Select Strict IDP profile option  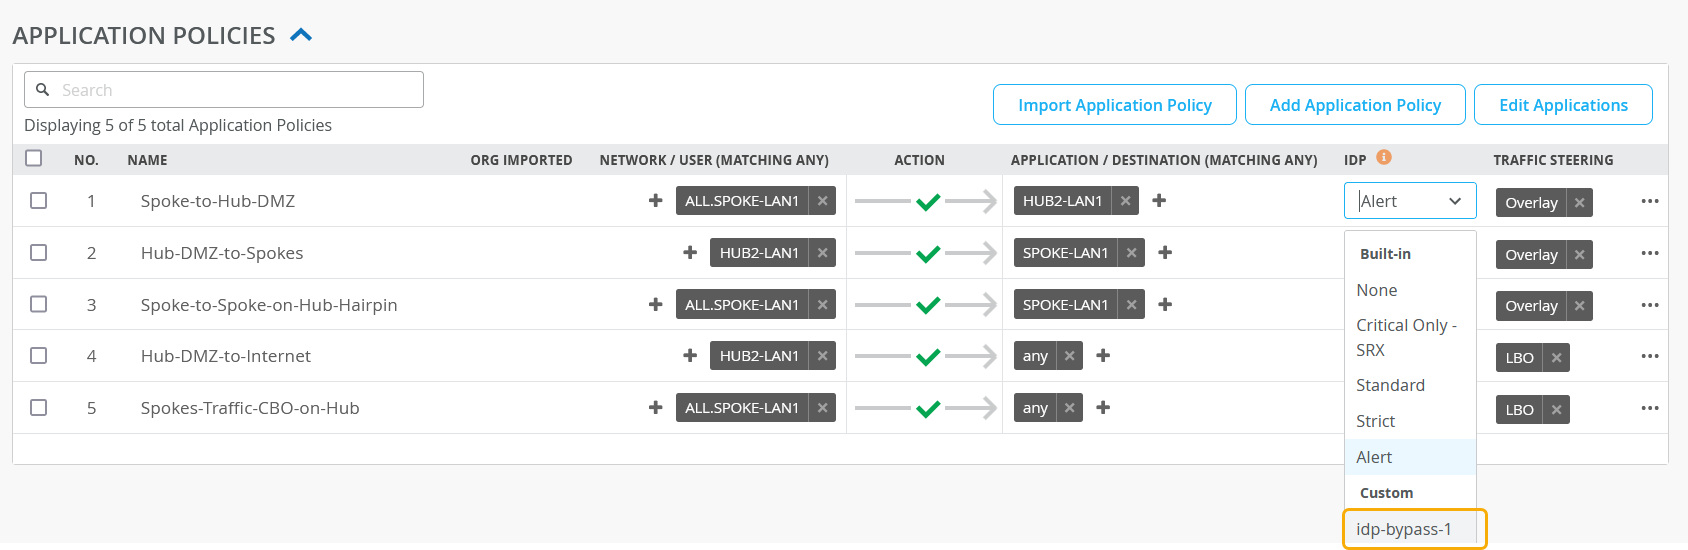point(1376,421)
